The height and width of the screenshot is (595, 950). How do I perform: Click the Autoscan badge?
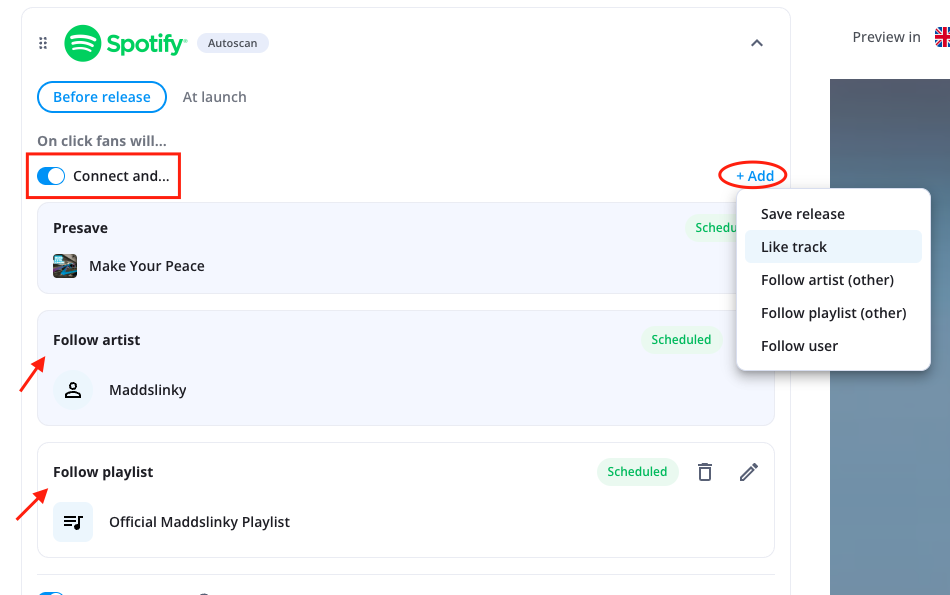(232, 43)
